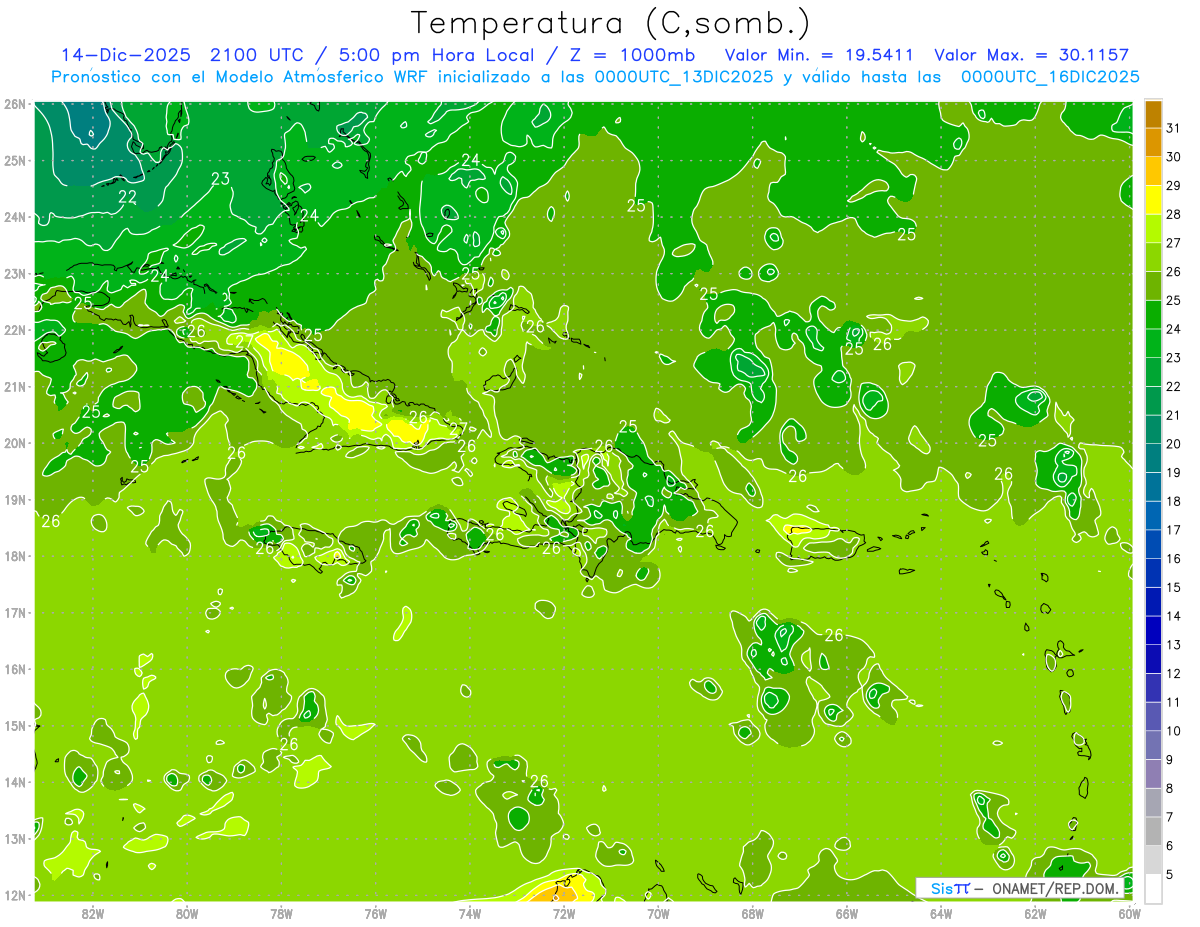
Task: Click latitude axis label "16N"
Action: tap(14, 669)
